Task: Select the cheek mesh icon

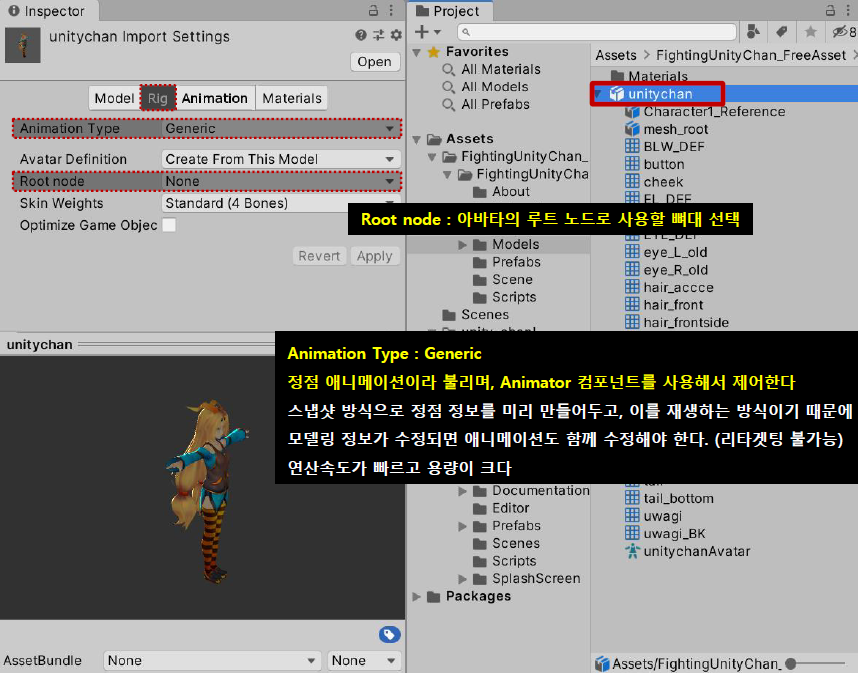Action: 632,181
